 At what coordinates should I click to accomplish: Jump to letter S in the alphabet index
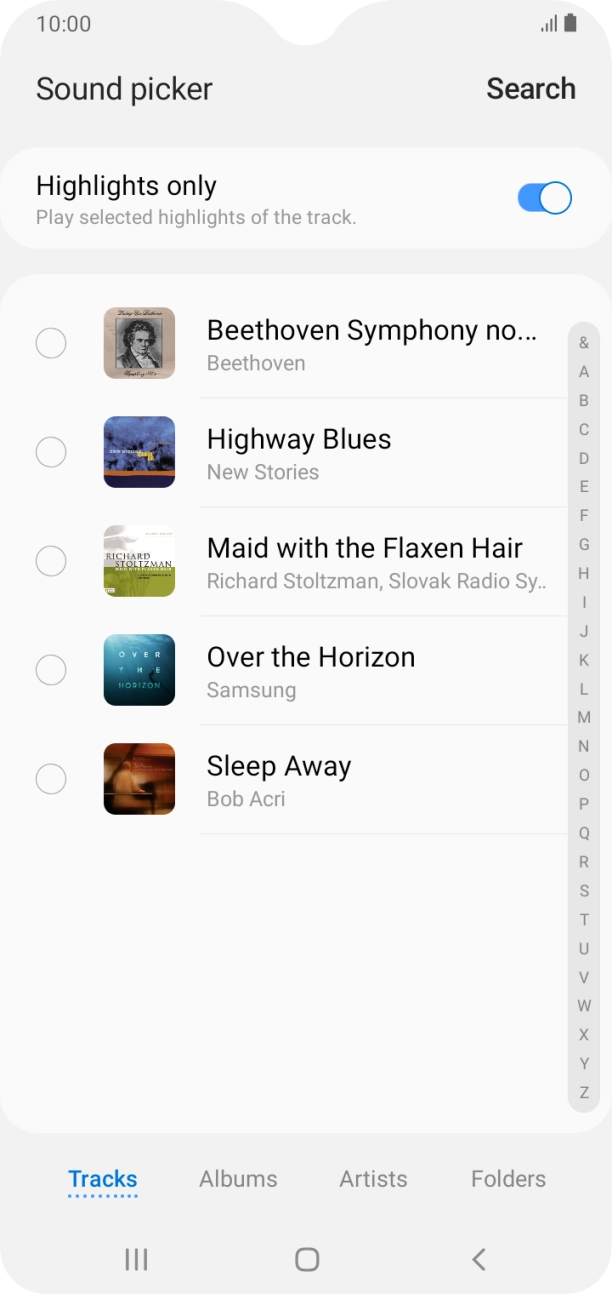pyautogui.click(x=582, y=888)
